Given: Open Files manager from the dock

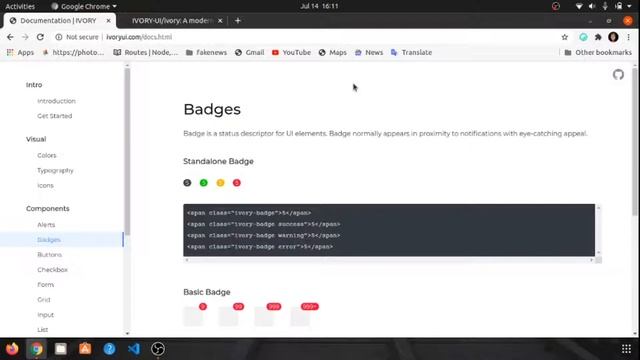Looking at the screenshot, I should pyautogui.click(x=61, y=349).
